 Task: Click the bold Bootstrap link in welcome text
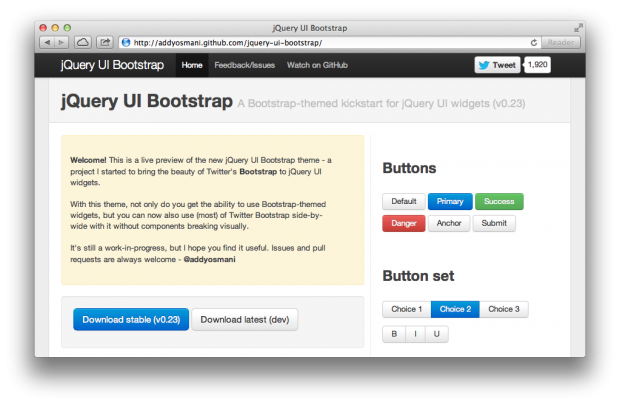click(x=258, y=172)
